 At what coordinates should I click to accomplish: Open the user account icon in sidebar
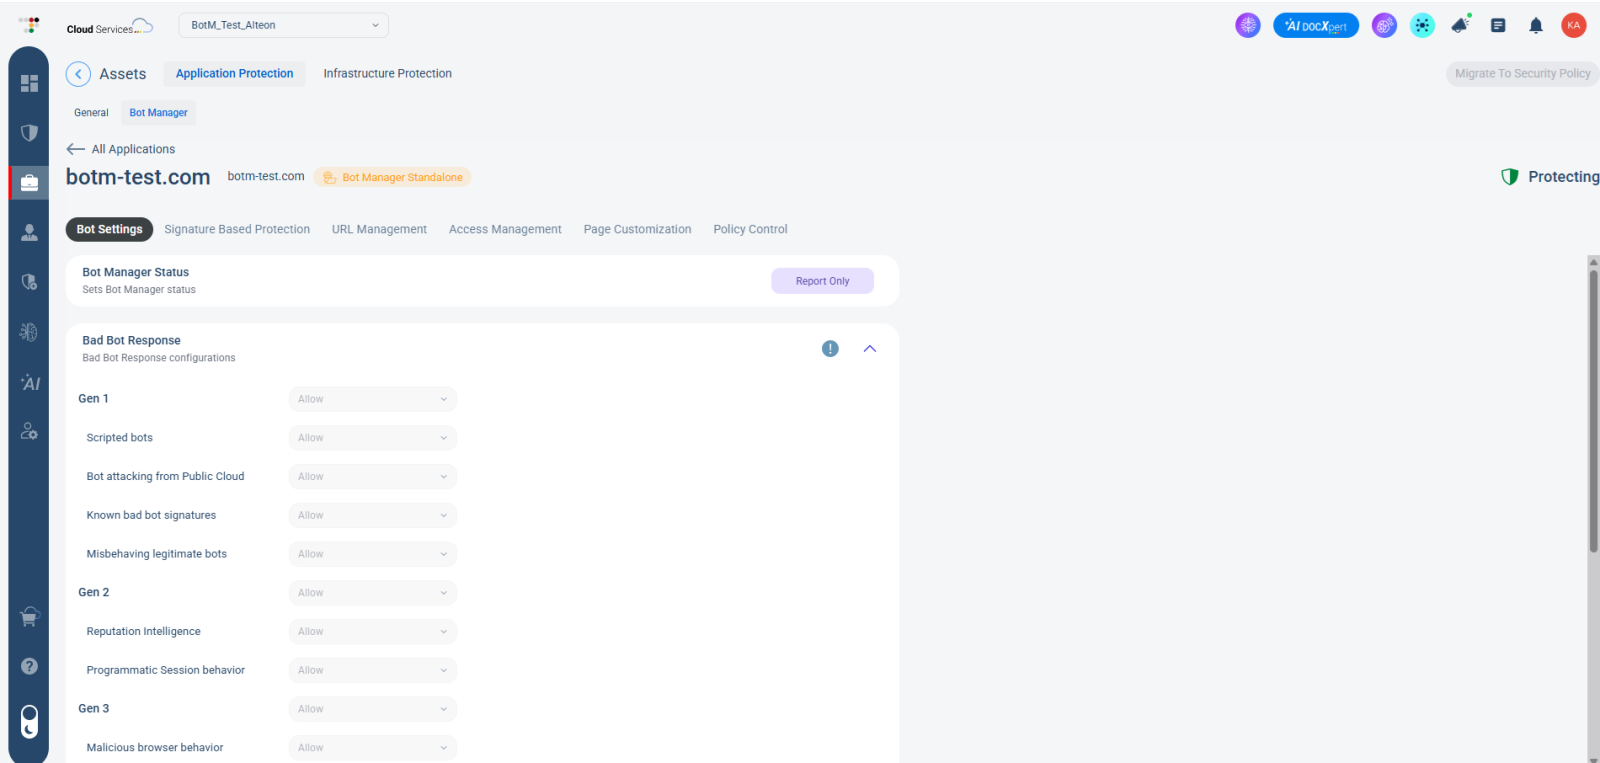(x=29, y=232)
